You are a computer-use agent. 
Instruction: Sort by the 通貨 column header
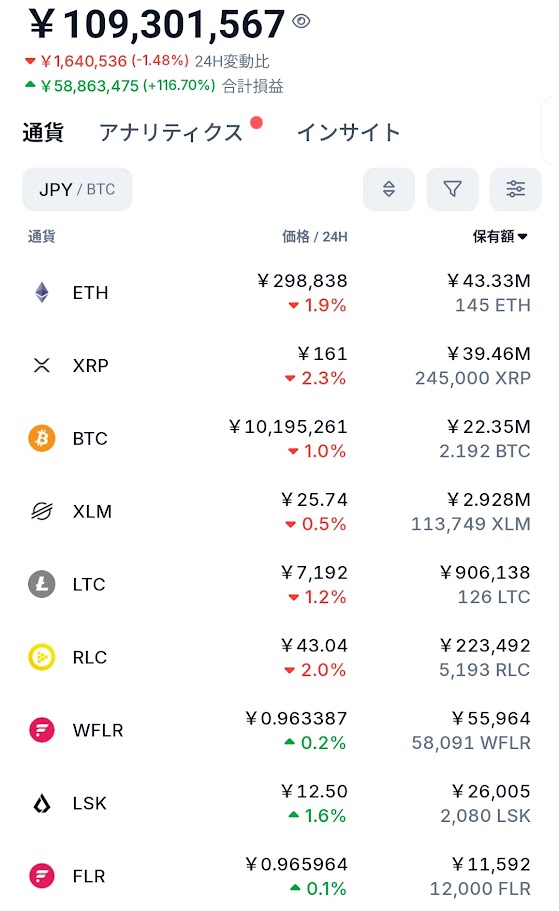pos(42,236)
